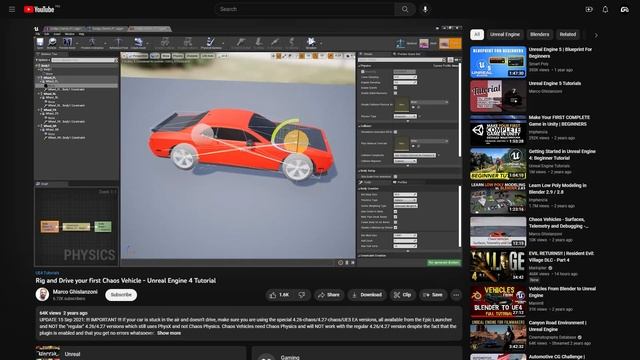
Task: Click the Download button
Action: tap(367, 295)
